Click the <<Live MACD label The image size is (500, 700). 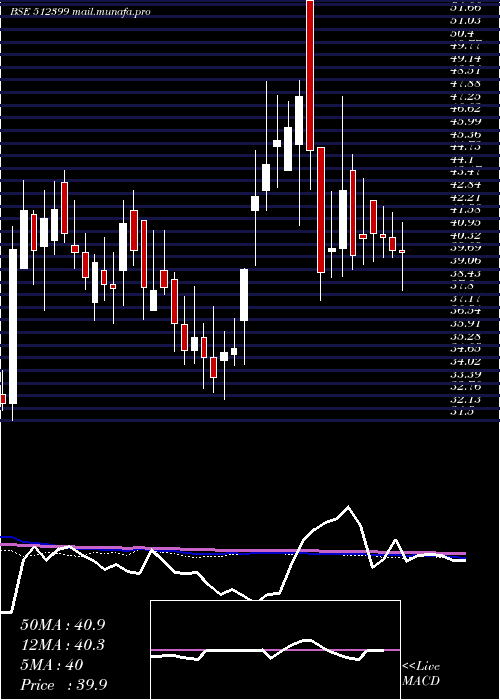coord(421,674)
